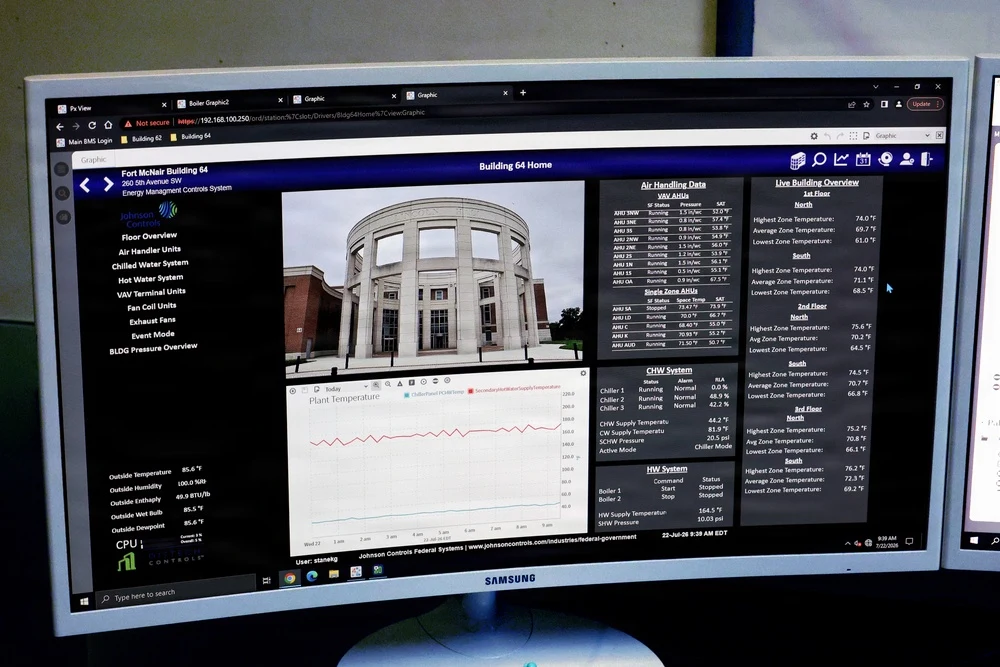Click the chart settings gear above the chart
This screenshot has width=1000, height=667.
tap(583, 373)
